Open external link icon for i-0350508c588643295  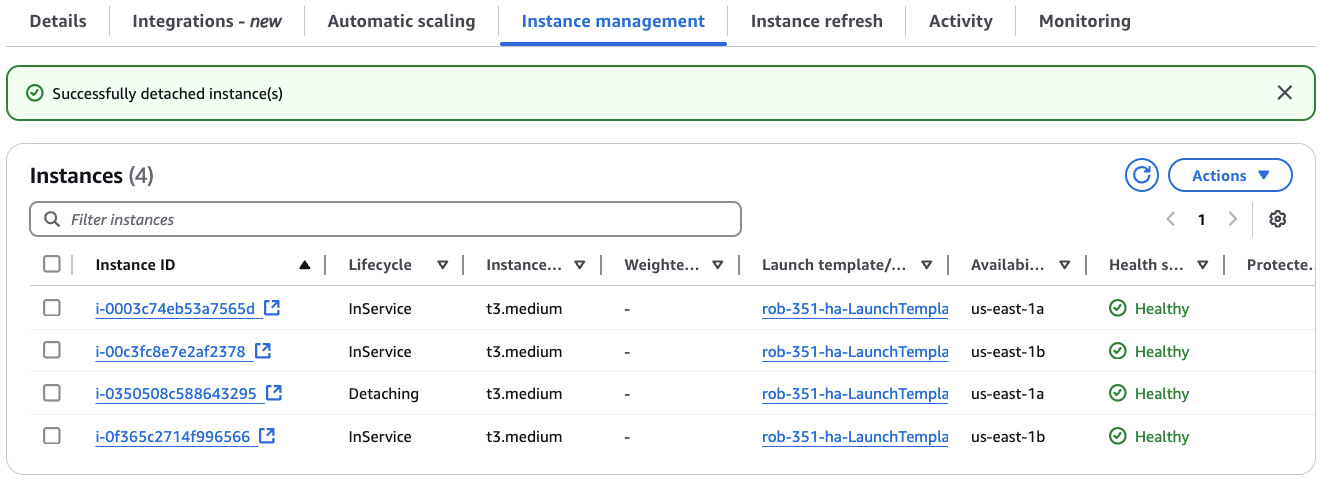coord(274,394)
